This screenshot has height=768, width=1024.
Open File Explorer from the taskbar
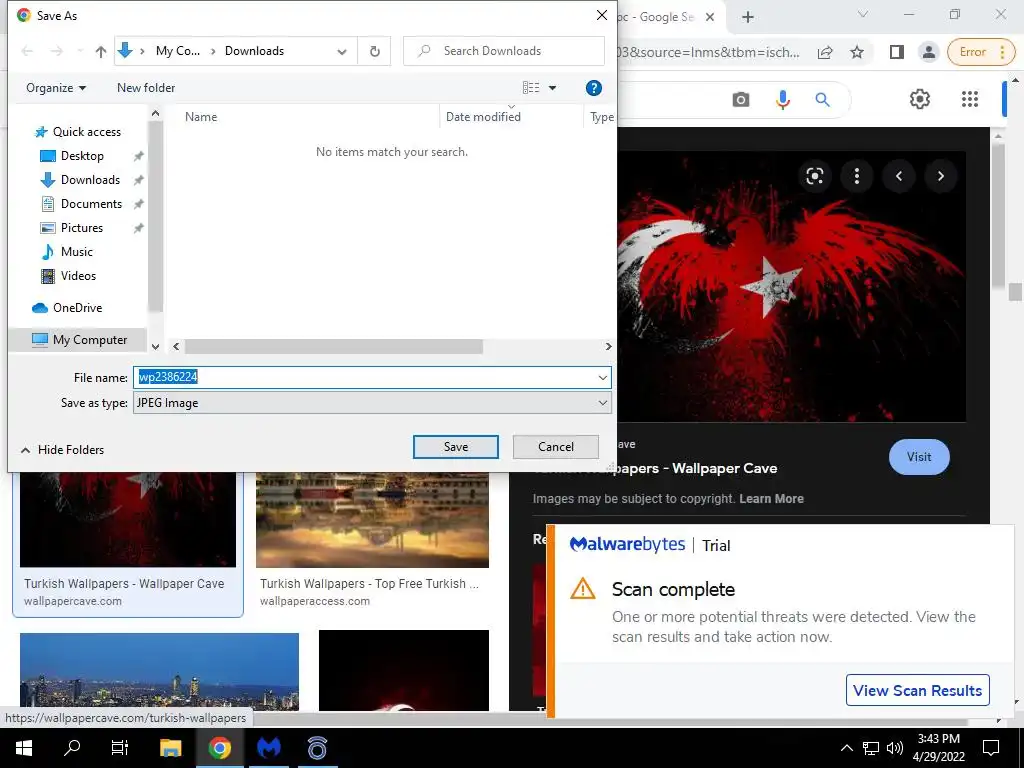click(170, 748)
